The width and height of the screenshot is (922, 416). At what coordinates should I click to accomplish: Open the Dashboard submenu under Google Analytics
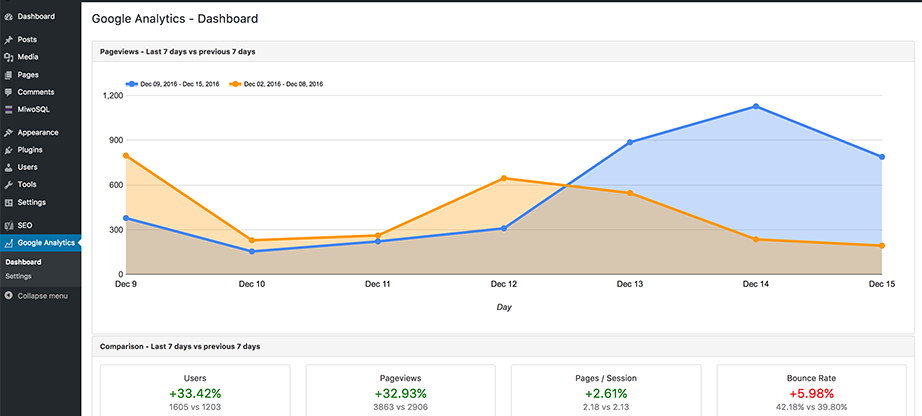coord(24,262)
